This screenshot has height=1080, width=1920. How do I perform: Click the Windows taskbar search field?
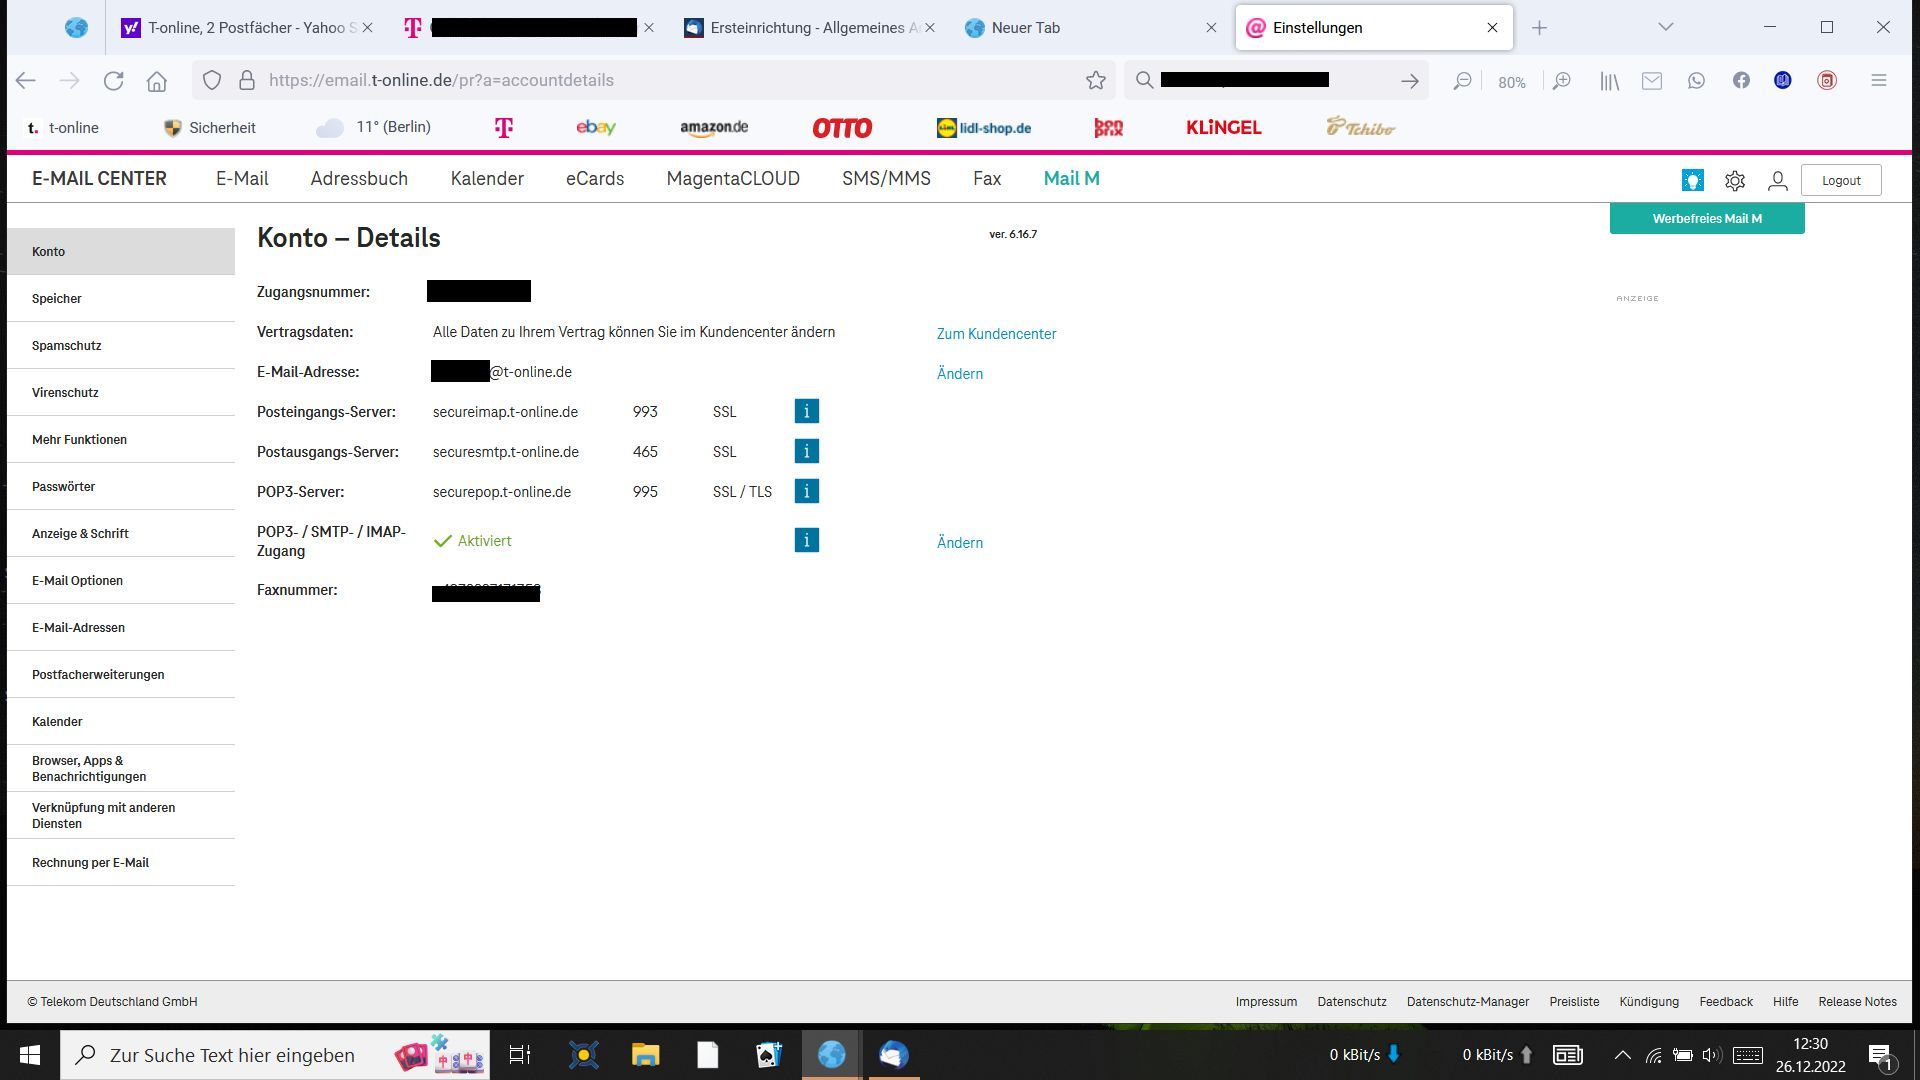tap(232, 1055)
